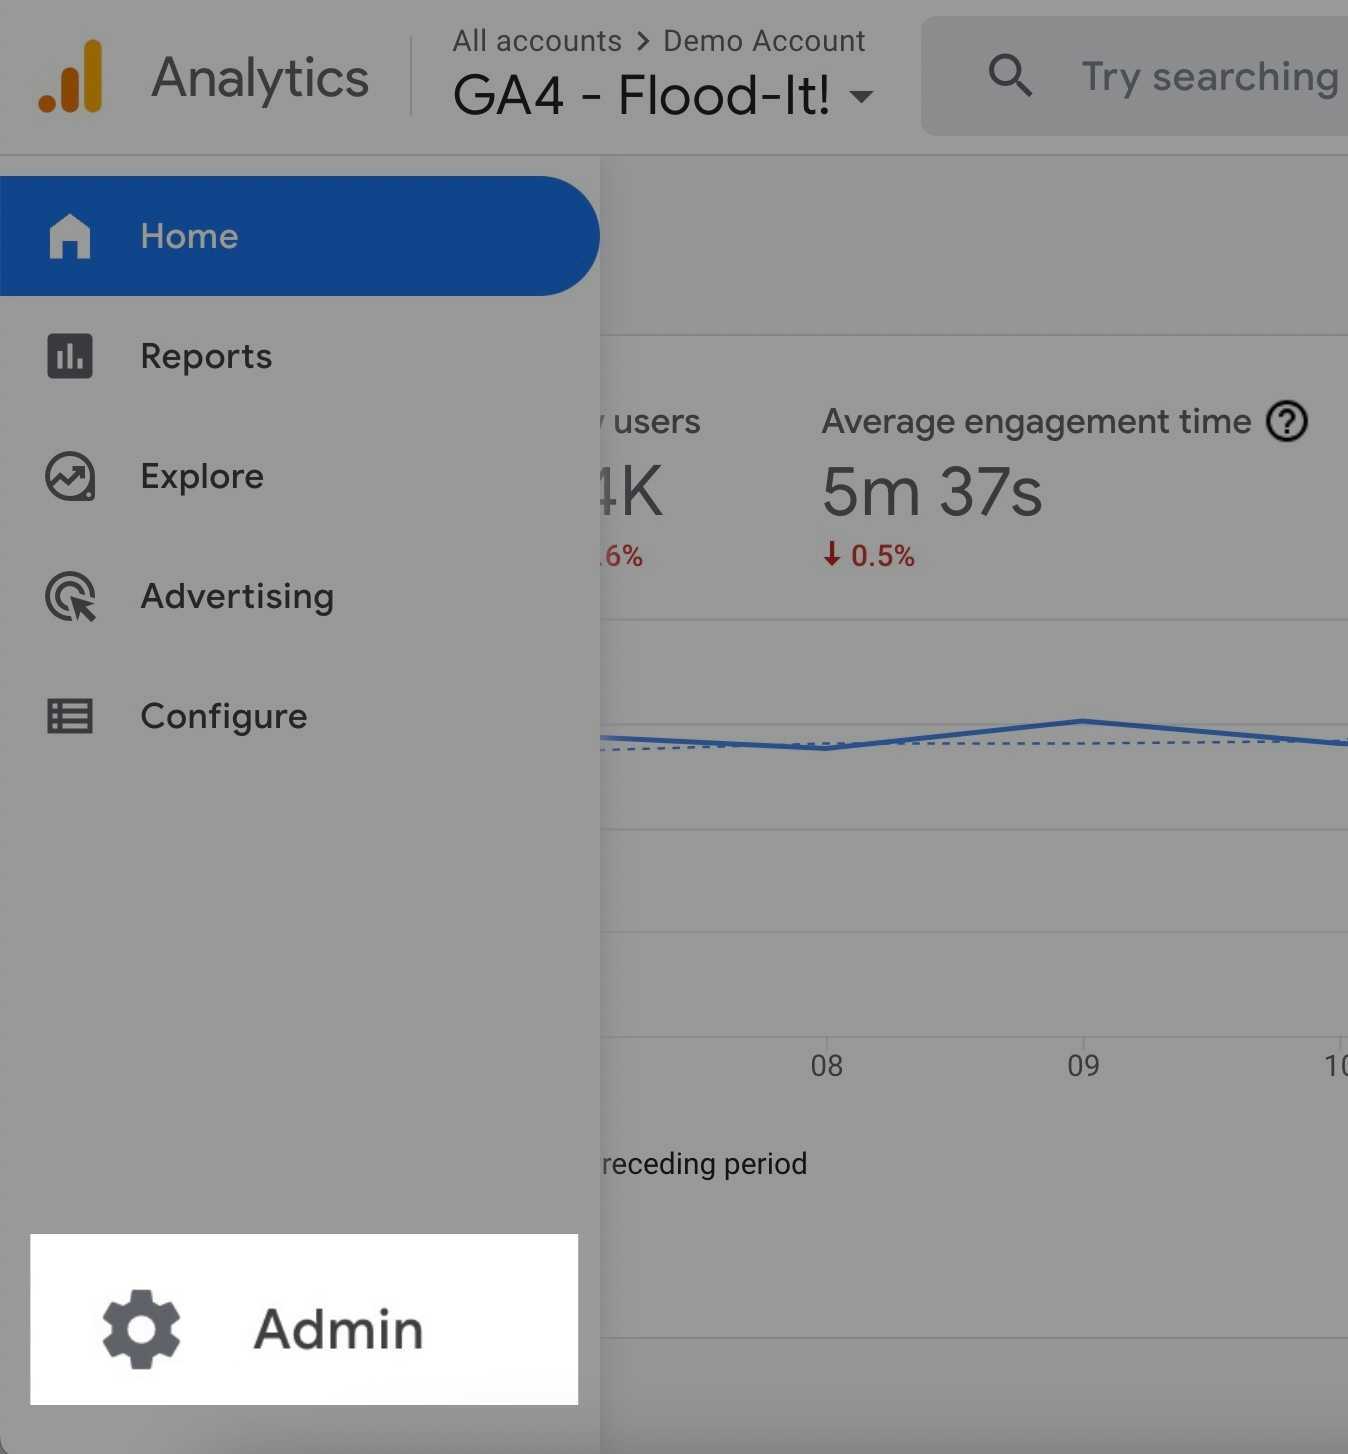Click the Explore trend-circle icon

70,476
